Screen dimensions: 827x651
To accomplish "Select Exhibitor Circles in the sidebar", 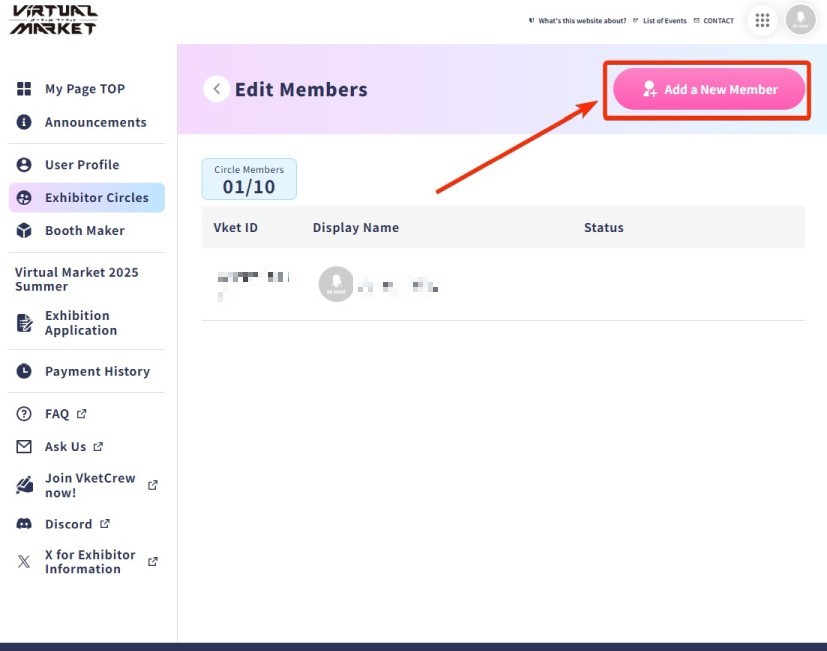I will click(96, 198).
